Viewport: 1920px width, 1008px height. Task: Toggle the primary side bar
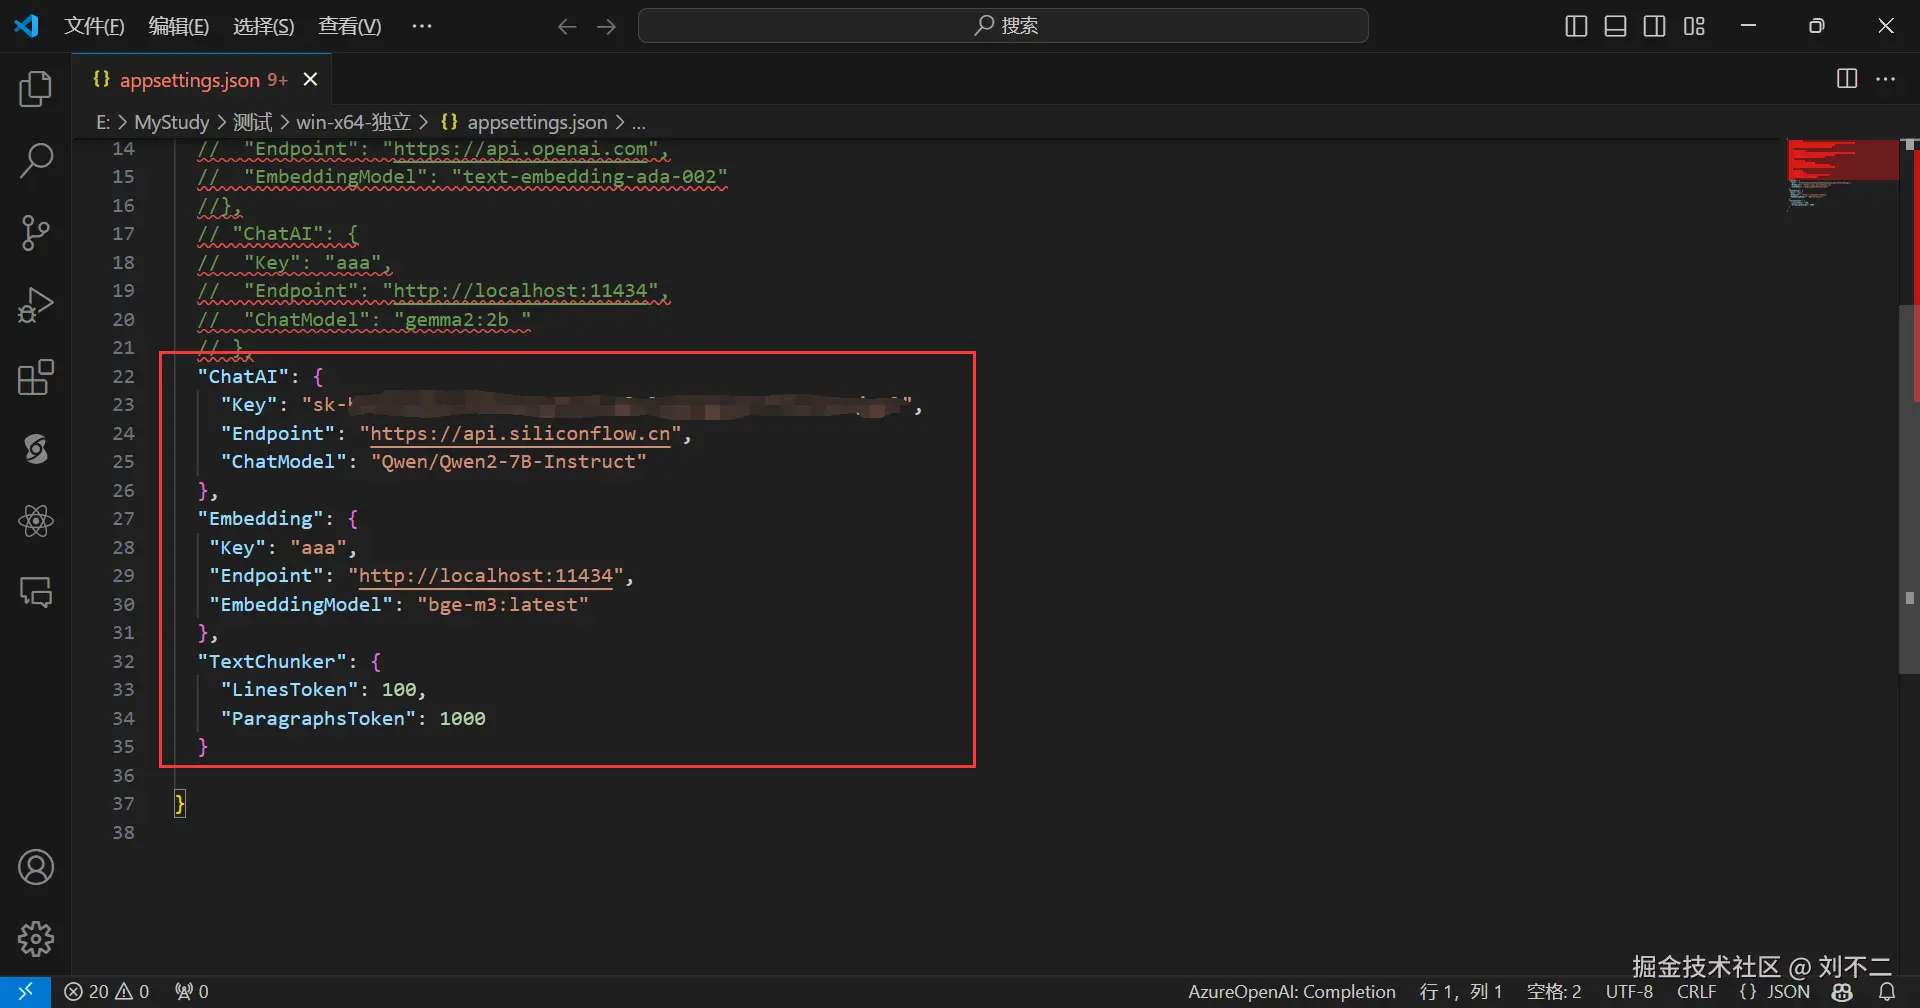pos(1576,26)
